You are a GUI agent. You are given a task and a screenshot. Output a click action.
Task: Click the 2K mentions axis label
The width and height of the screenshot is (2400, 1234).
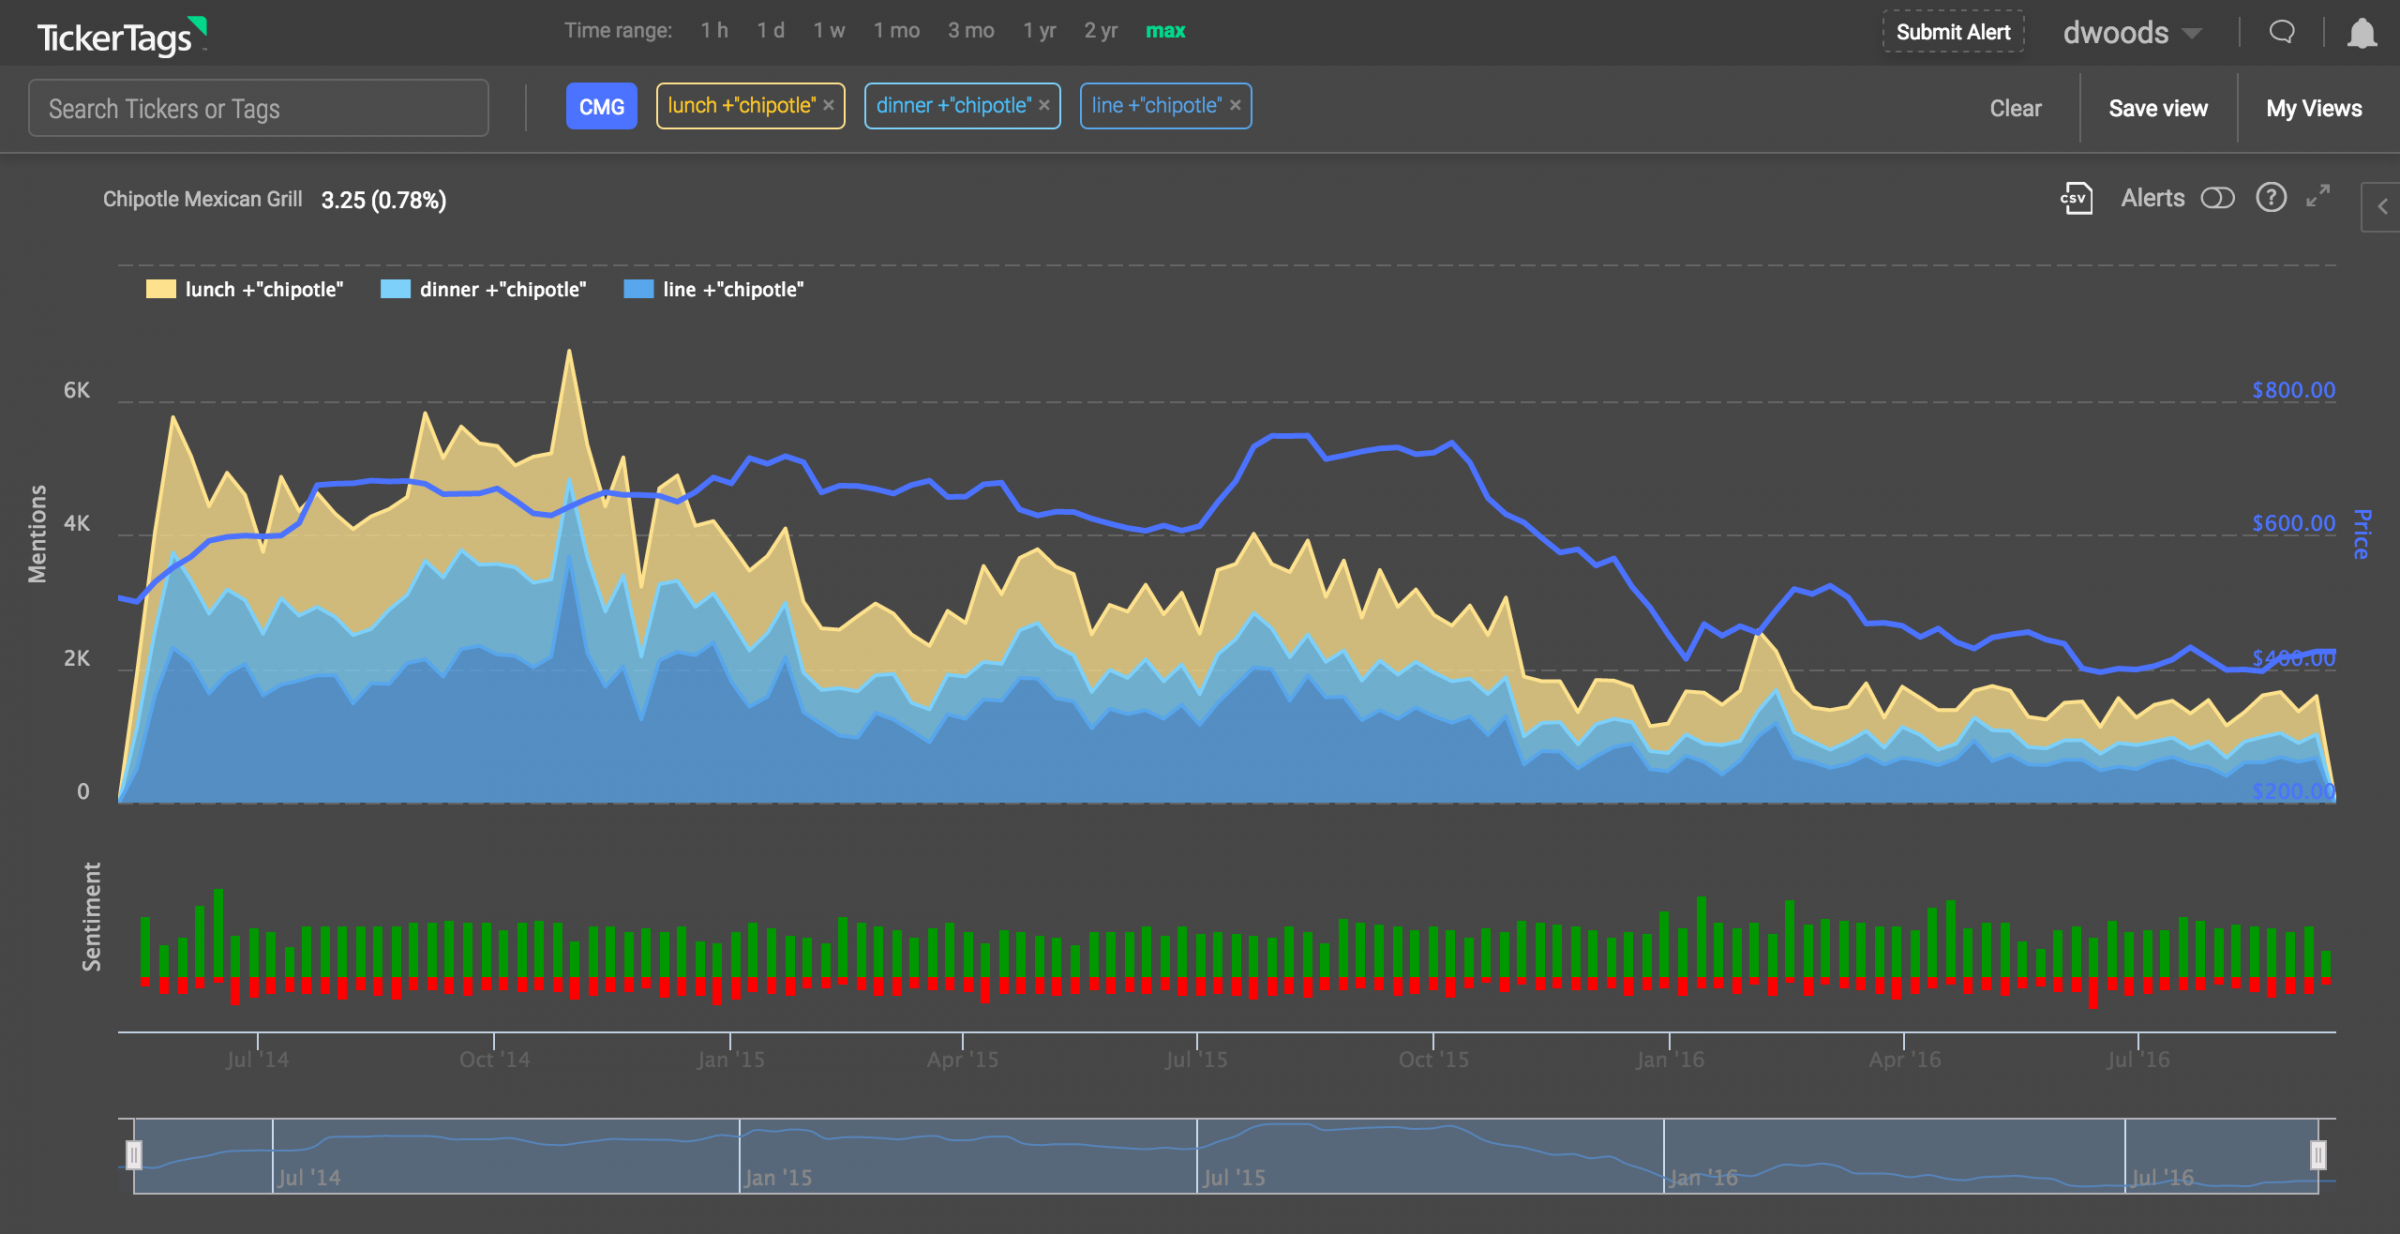click(x=77, y=658)
